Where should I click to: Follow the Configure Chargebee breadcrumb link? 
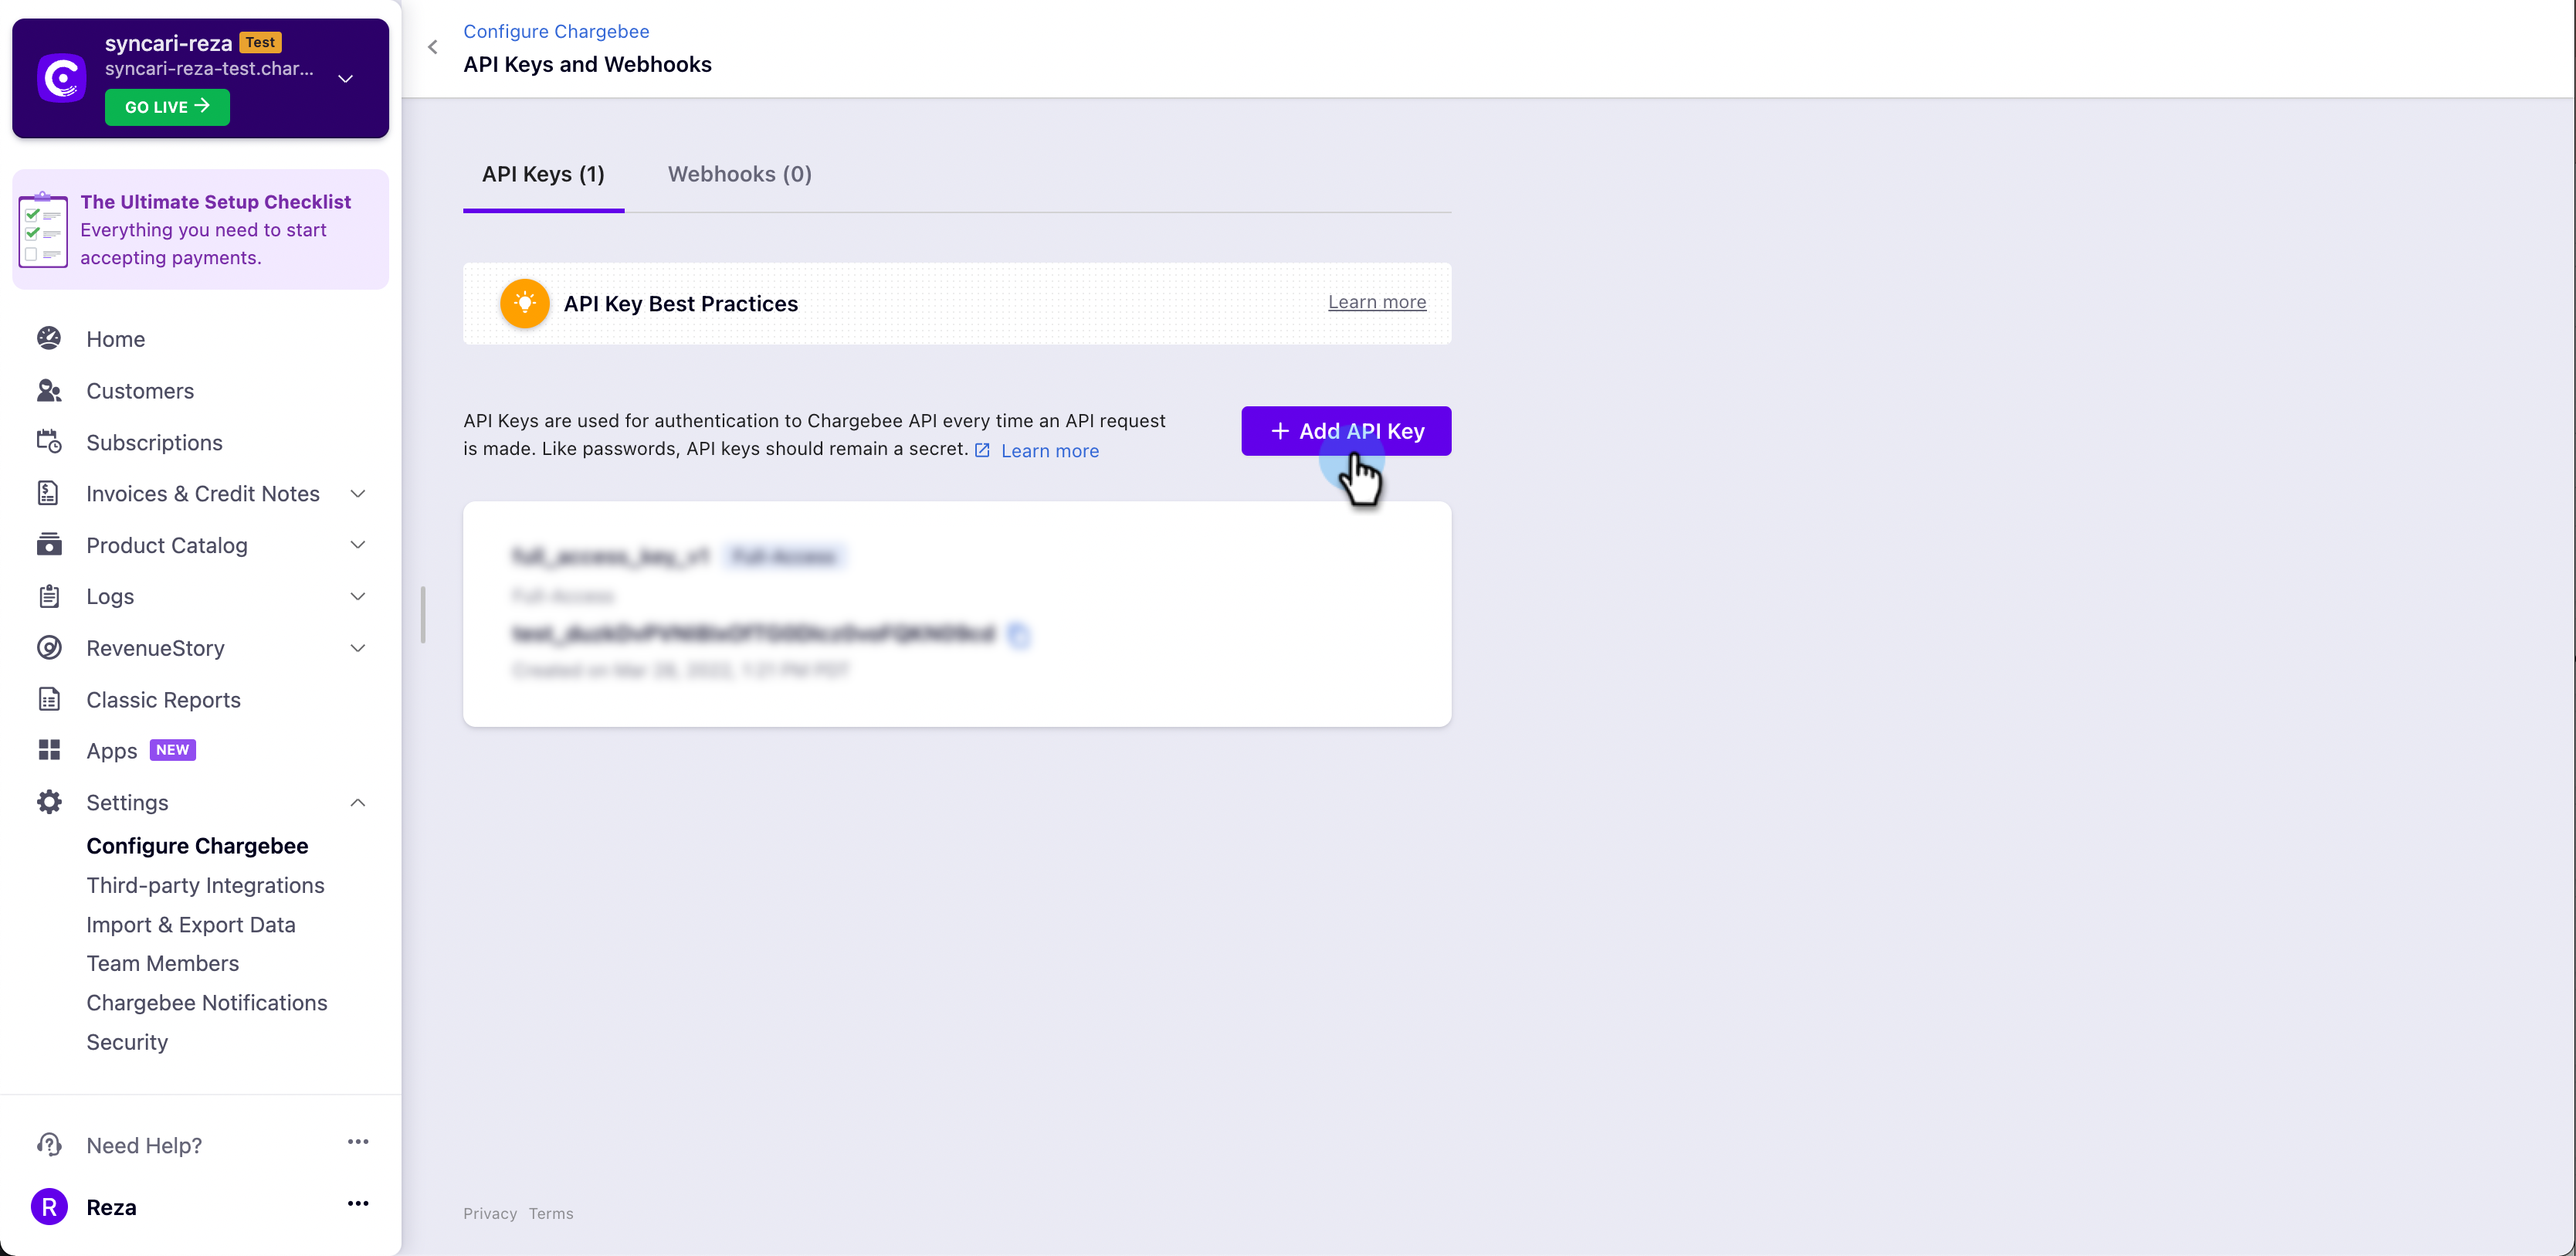tap(556, 31)
